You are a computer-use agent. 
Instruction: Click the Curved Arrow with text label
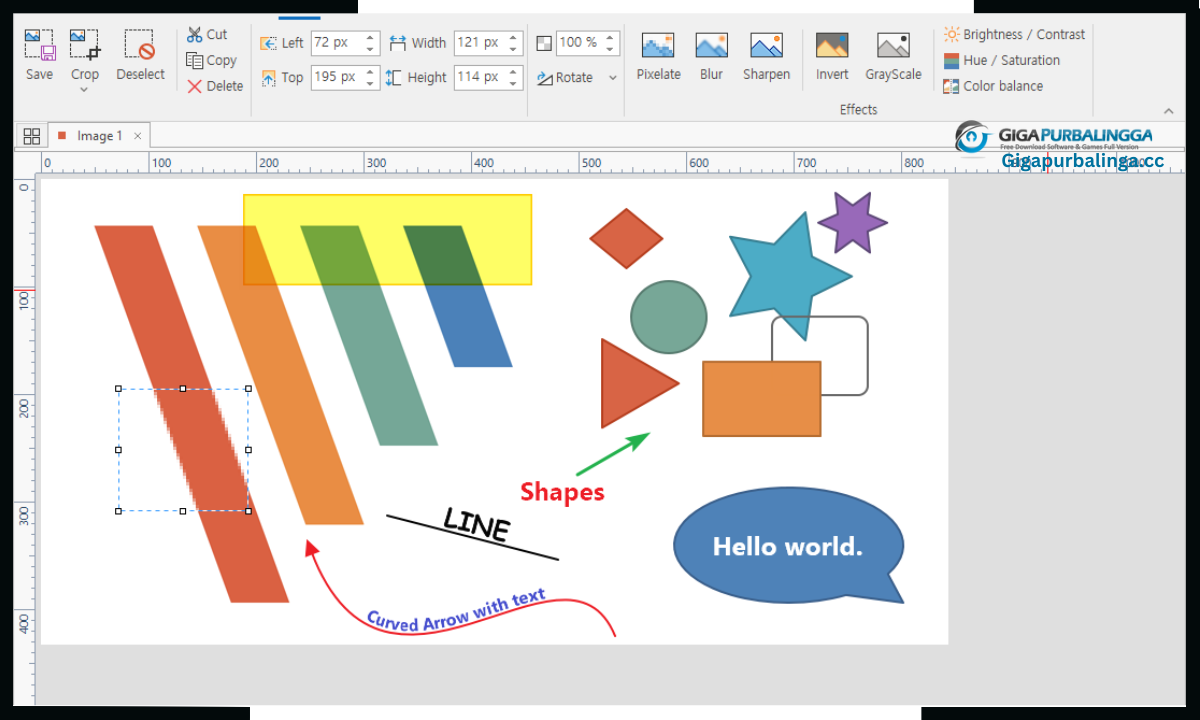tap(456, 610)
